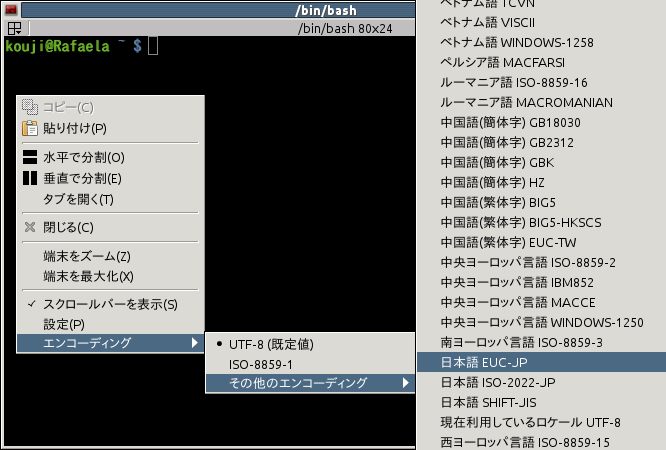The height and width of the screenshot is (450, 666).
Task: Click the /bin/bash window title bar
Action: 218,10
